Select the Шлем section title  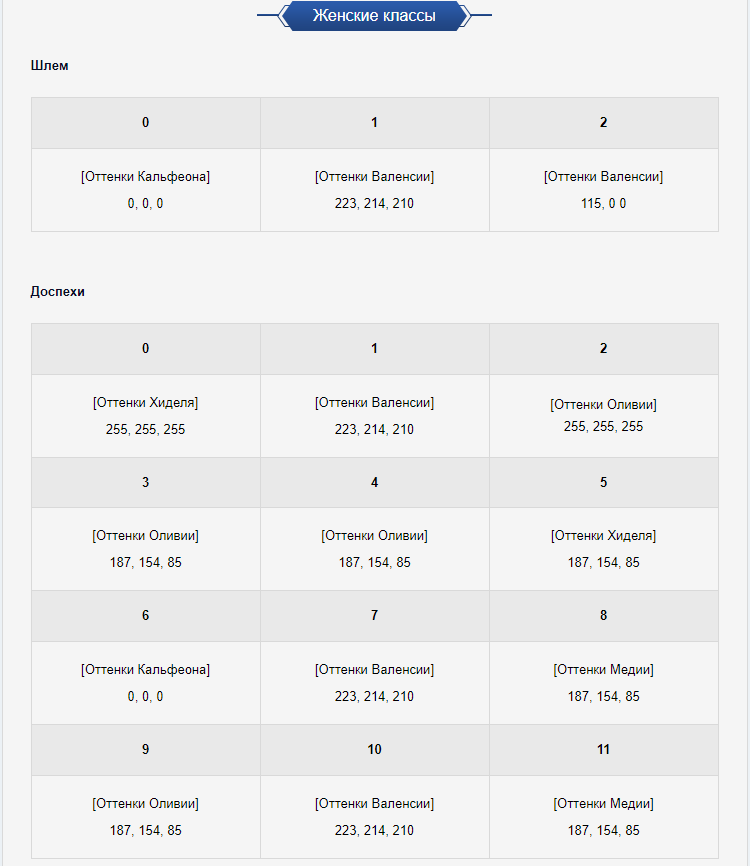pos(50,65)
